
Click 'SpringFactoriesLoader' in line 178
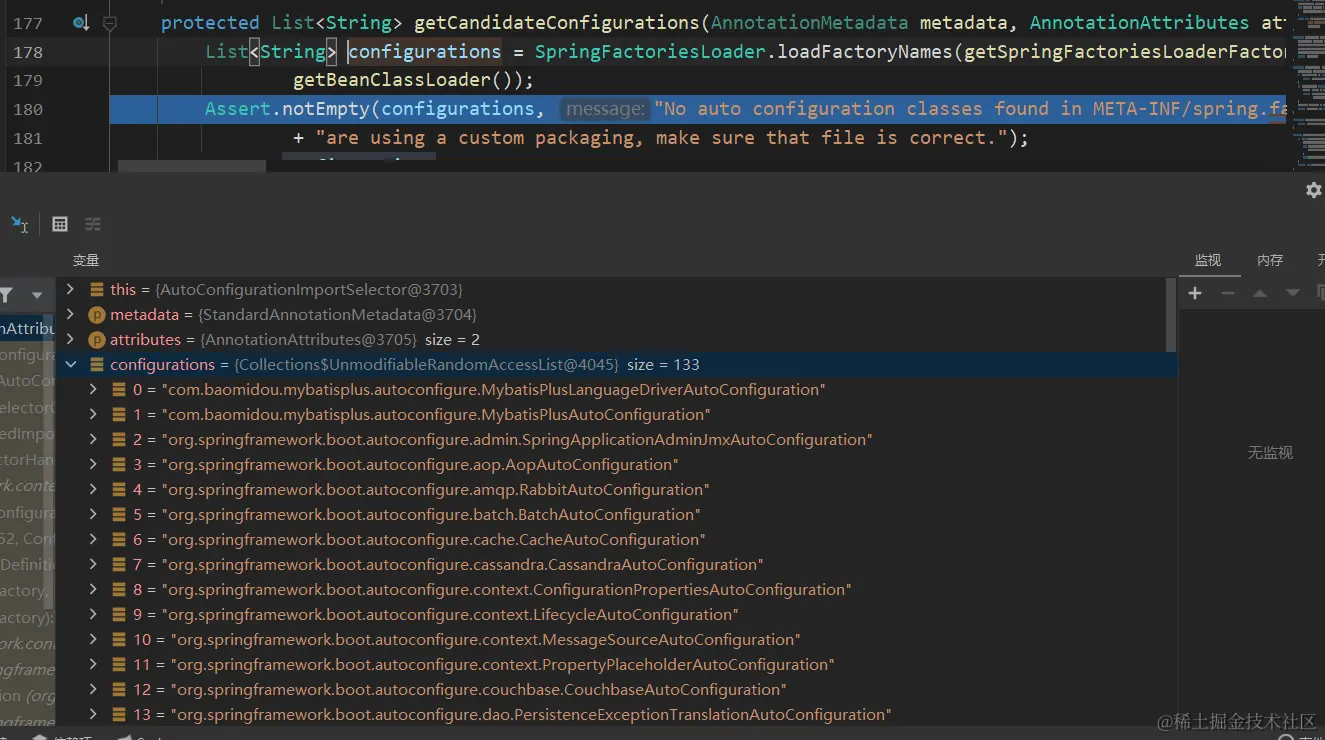click(x=650, y=51)
